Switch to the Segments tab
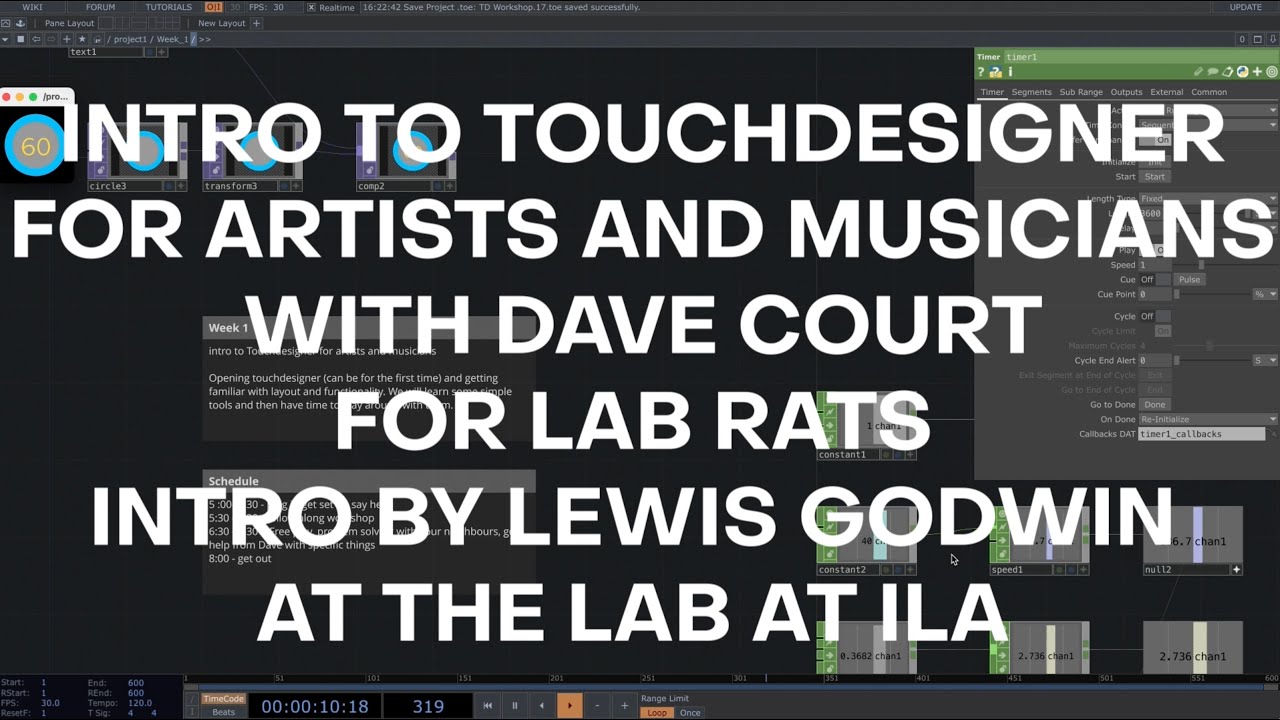The height and width of the screenshot is (720, 1280). tap(1031, 92)
